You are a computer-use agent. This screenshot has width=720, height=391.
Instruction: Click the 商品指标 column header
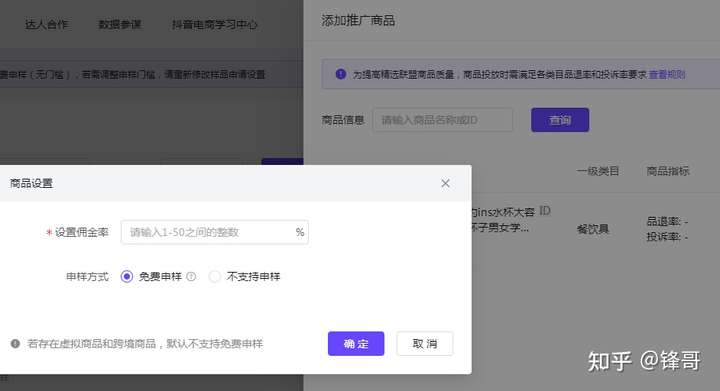(668, 171)
